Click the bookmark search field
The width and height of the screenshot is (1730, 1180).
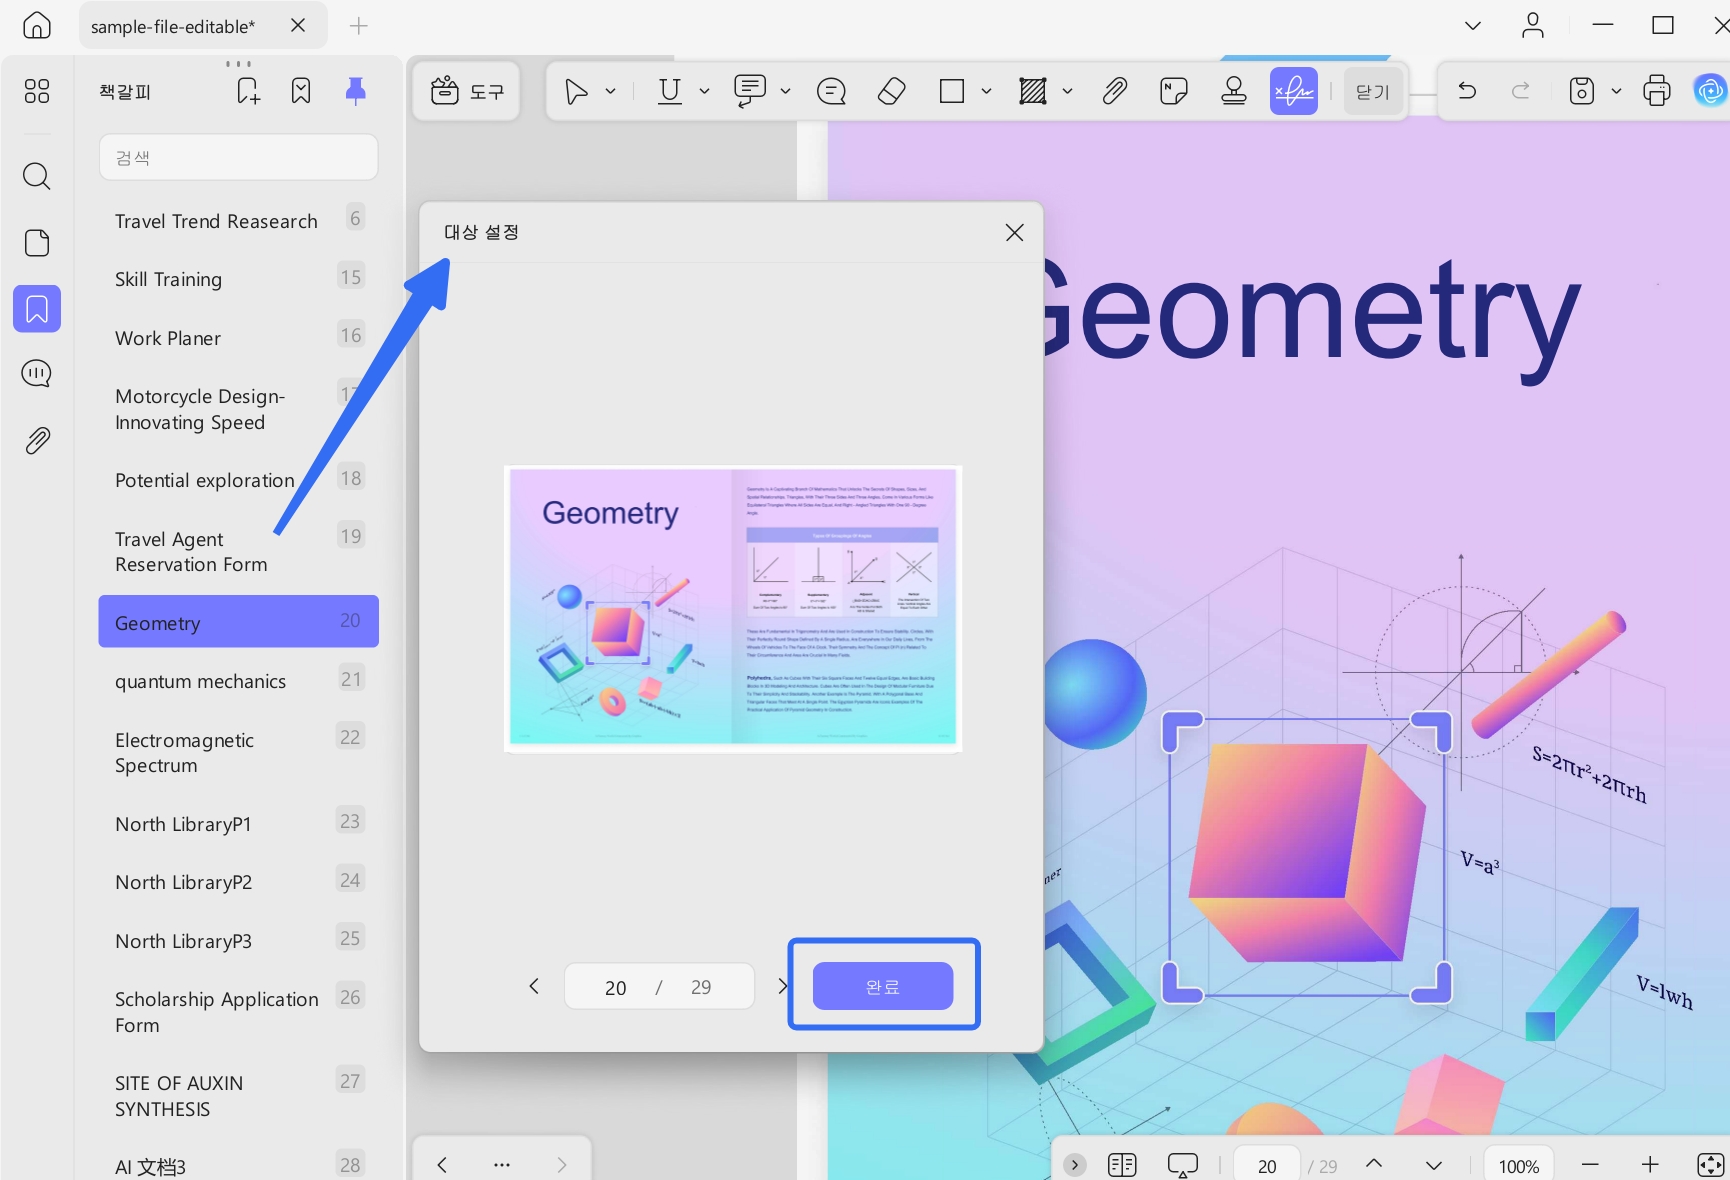238,157
